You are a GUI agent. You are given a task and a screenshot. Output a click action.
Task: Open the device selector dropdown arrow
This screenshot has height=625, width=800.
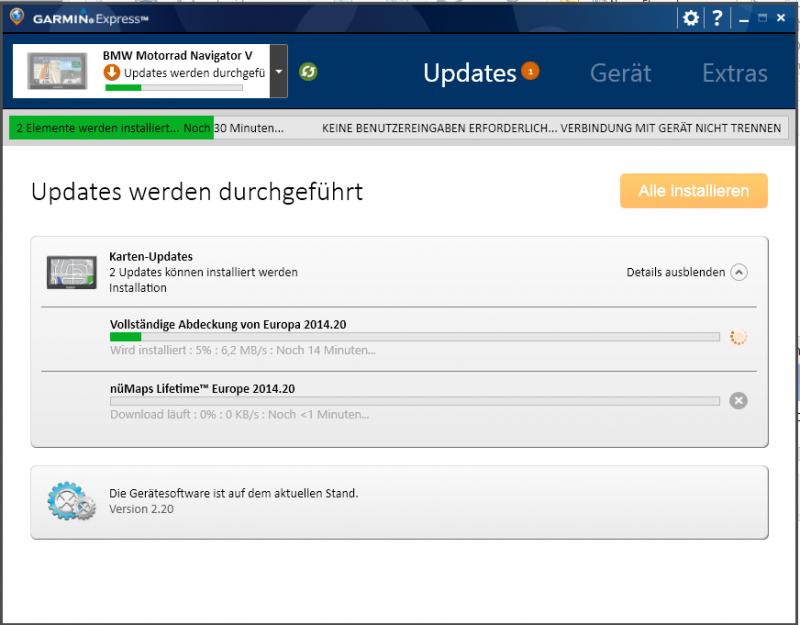(x=278, y=71)
